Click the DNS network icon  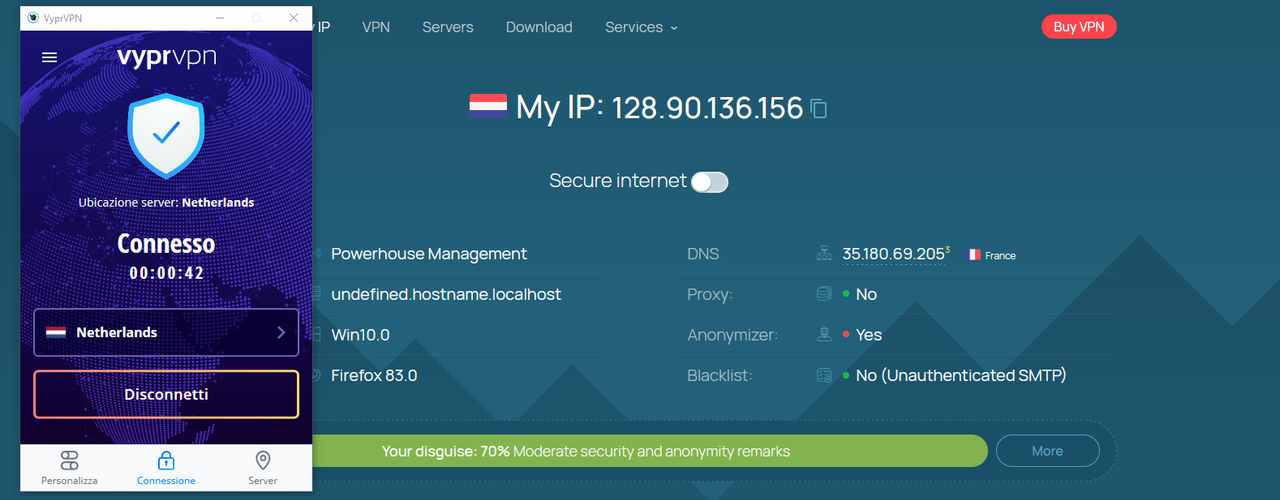pyautogui.click(x=824, y=254)
